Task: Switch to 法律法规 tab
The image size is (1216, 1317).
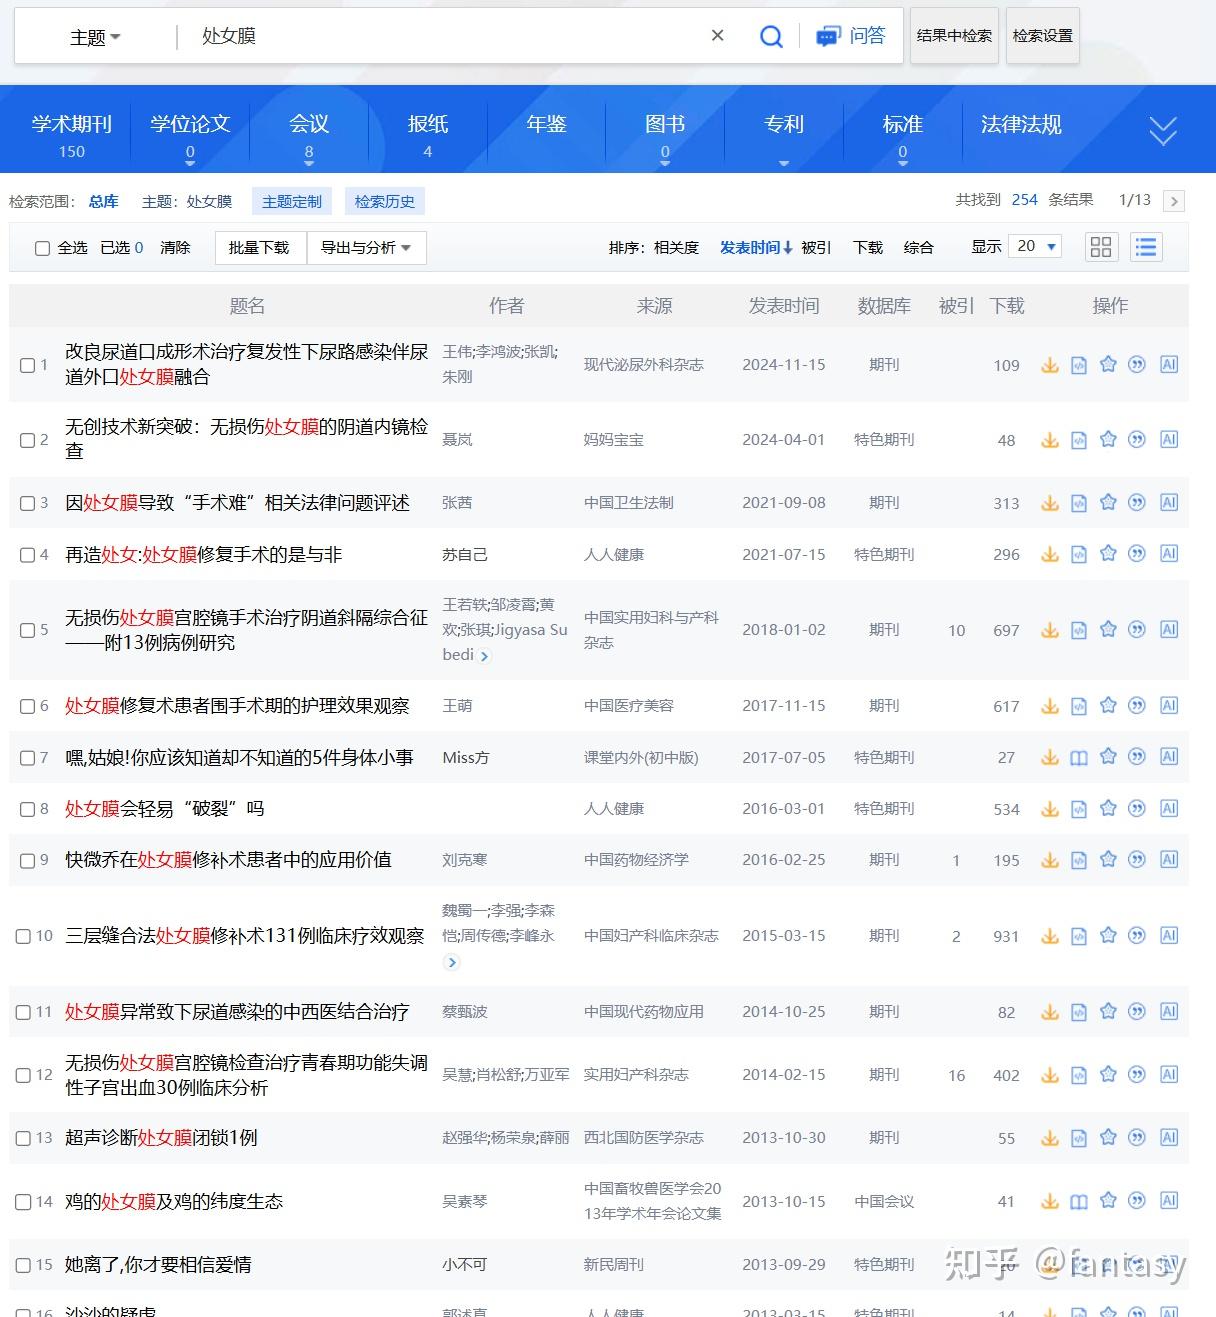Action: [x=1021, y=125]
